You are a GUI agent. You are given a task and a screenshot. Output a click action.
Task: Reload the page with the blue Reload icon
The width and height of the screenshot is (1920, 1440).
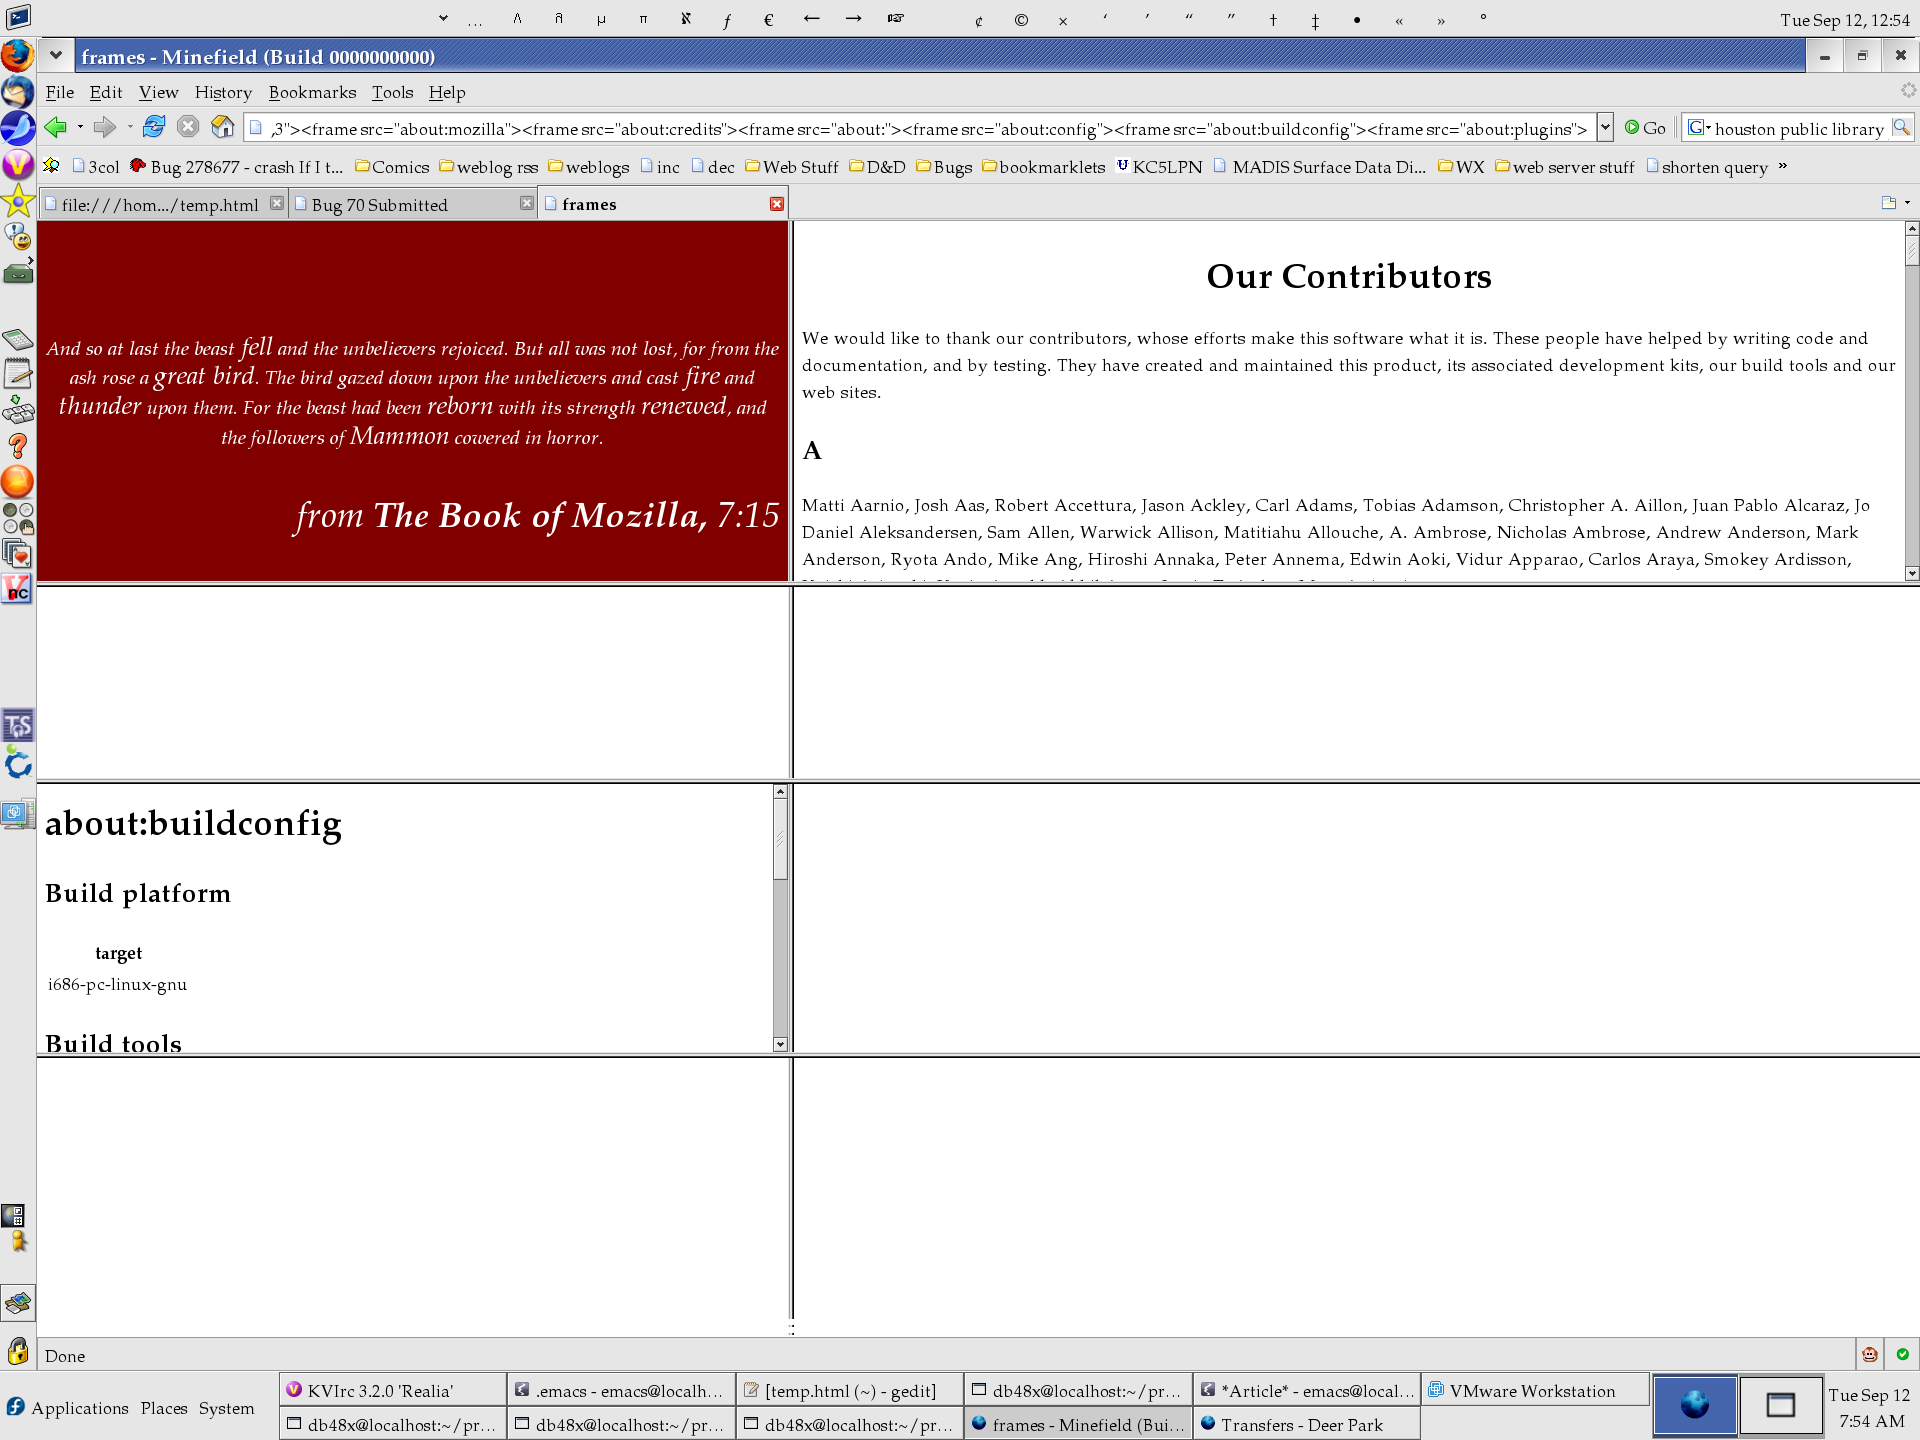(153, 127)
